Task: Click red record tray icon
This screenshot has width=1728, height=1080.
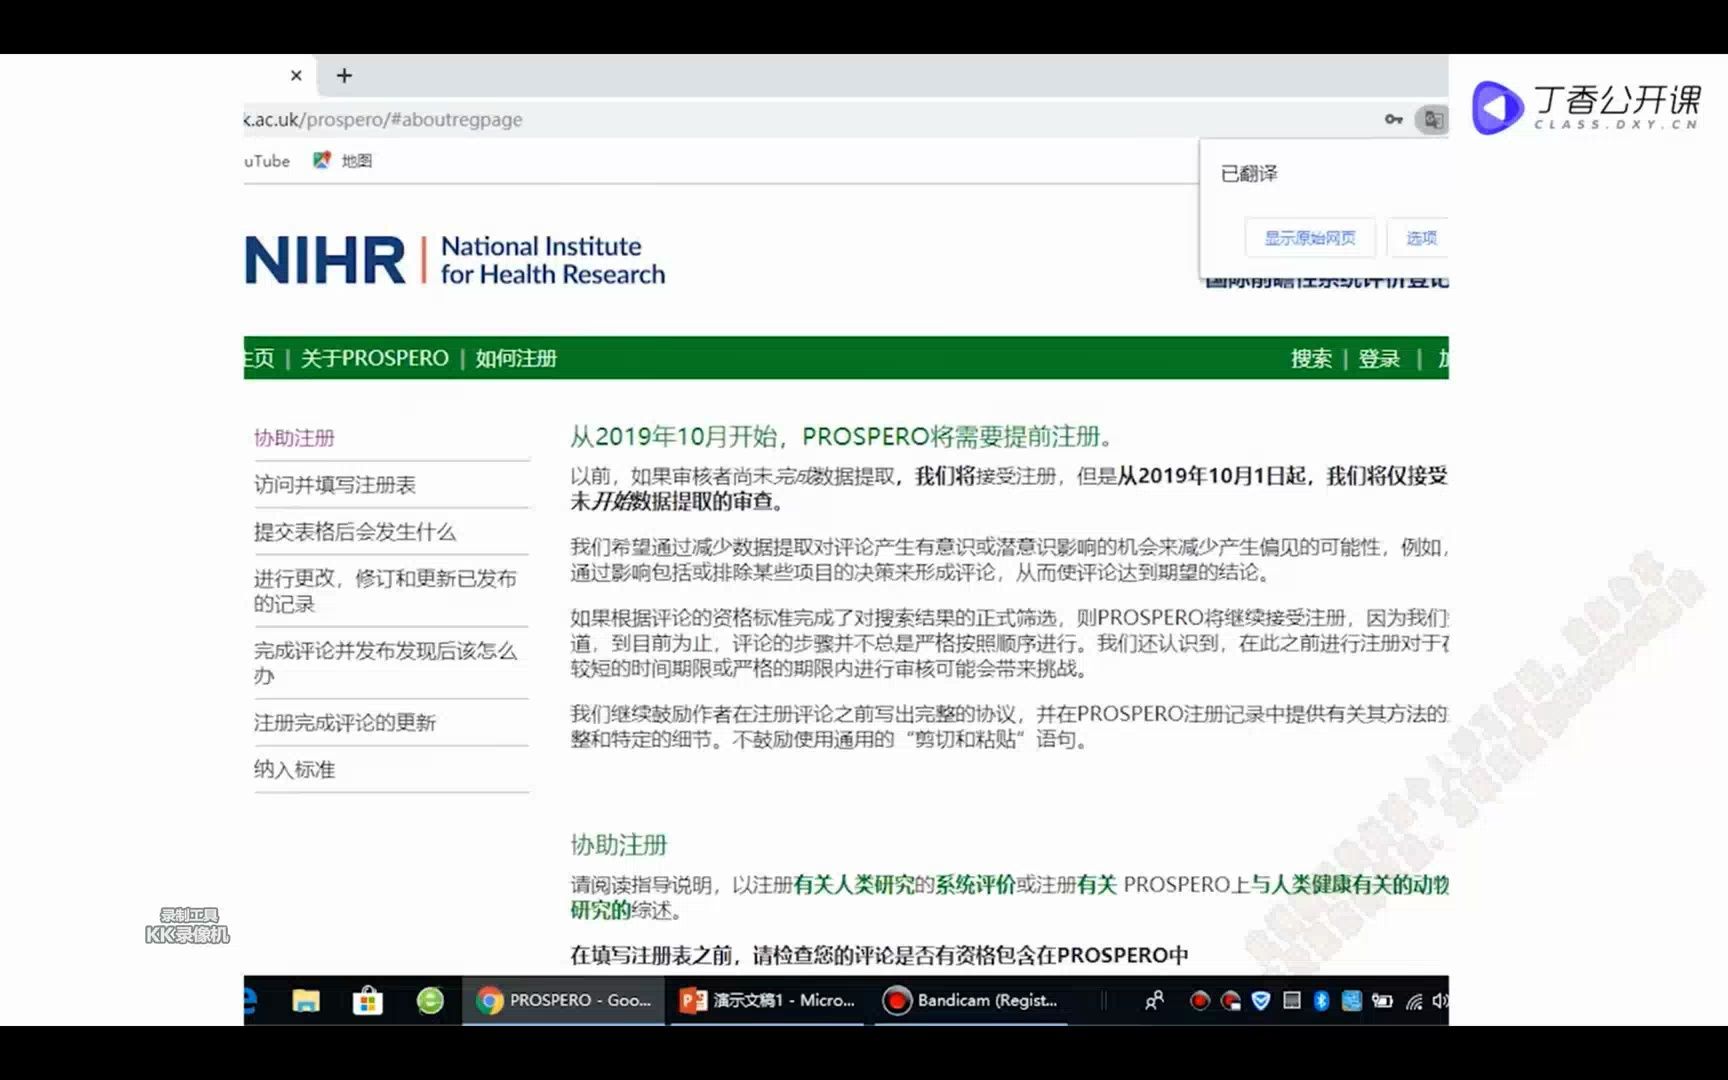Action: [x=1200, y=1000]
